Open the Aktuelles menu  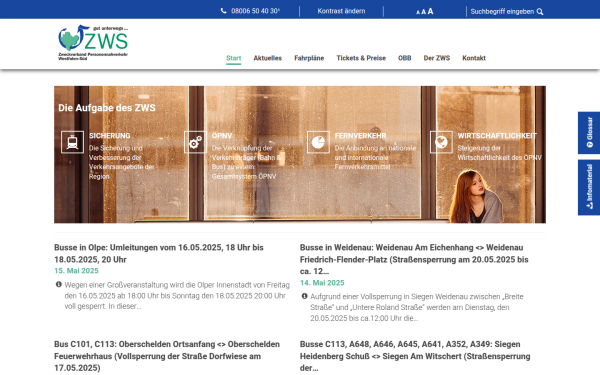tap(267, 58)
